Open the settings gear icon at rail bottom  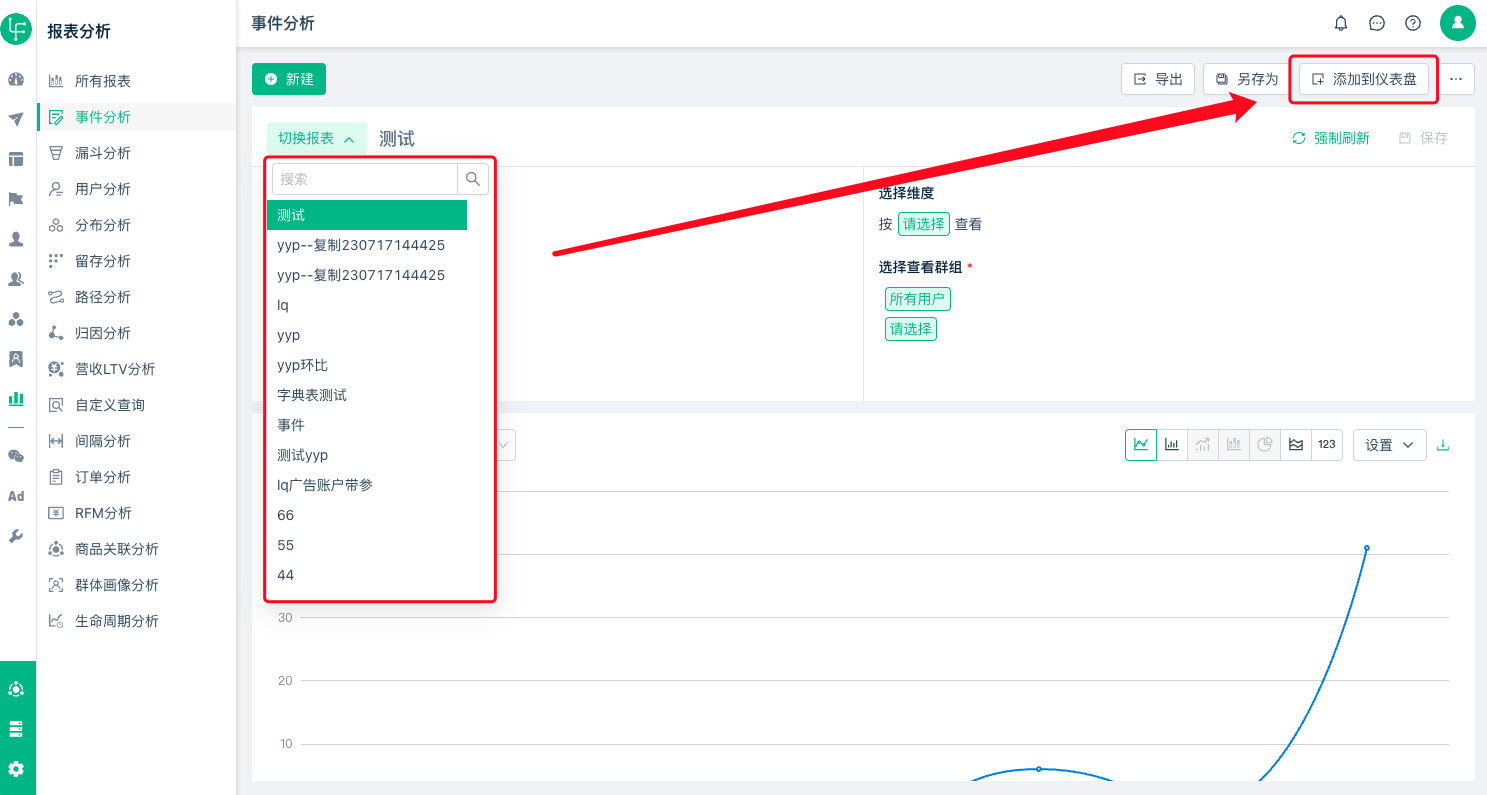[x=16, y=769]
